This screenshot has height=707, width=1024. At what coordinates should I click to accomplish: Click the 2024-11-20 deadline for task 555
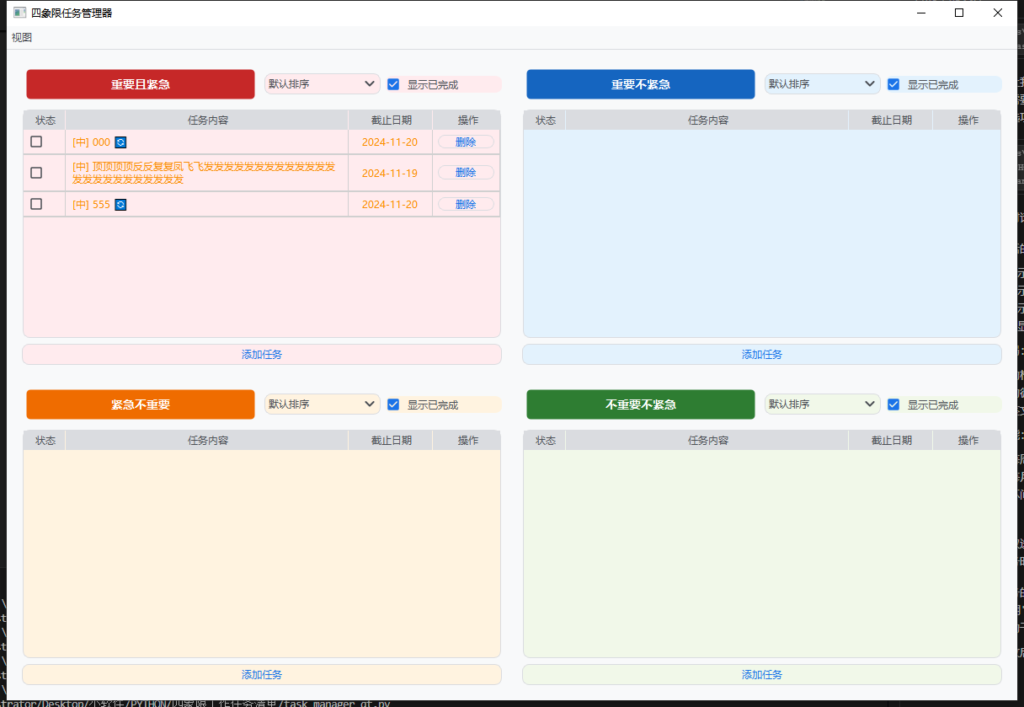pyautogui.click(x=390, y=205)
